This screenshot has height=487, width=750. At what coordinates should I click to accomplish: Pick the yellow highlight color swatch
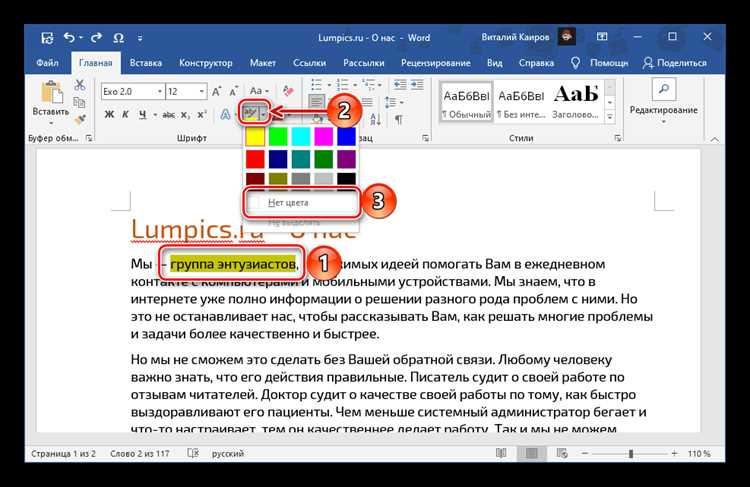point(255,137)
